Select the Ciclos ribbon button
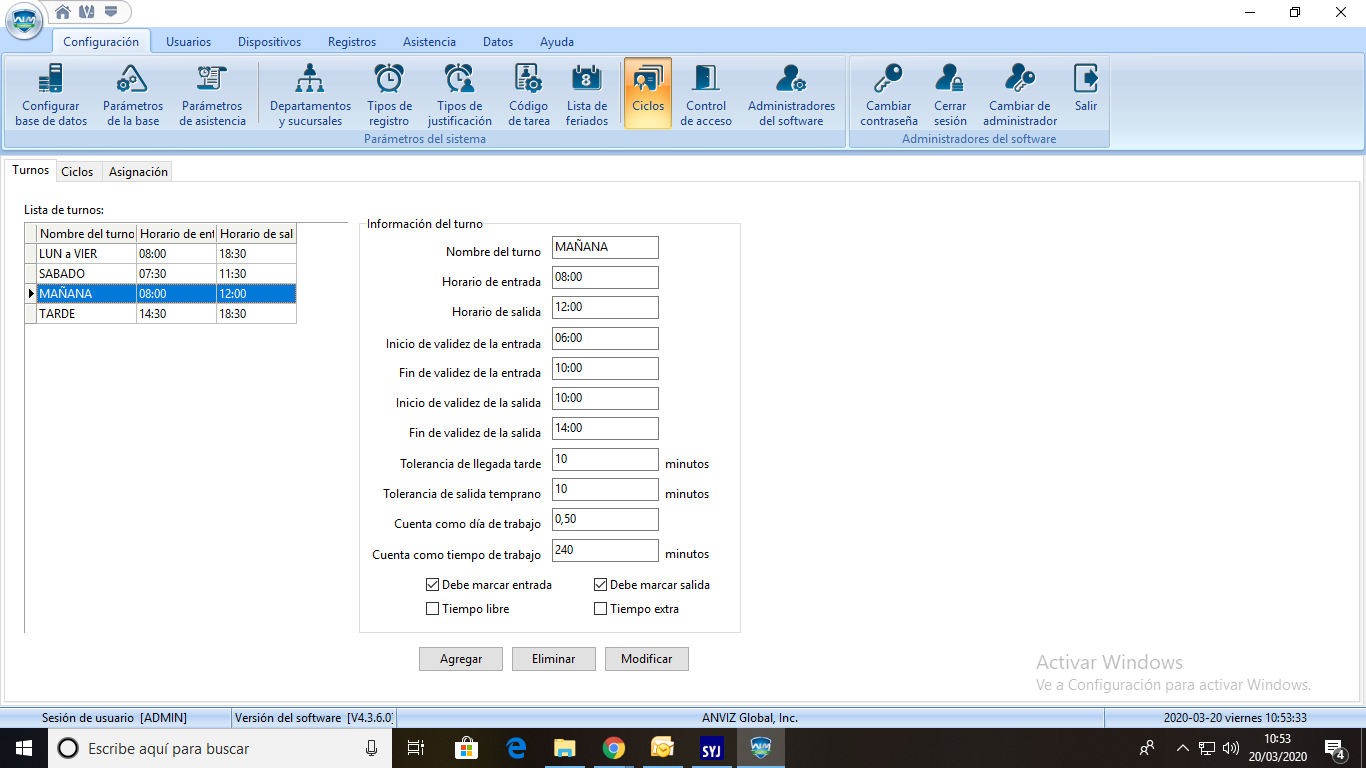The image size is (1366, 768). (648, 94)
